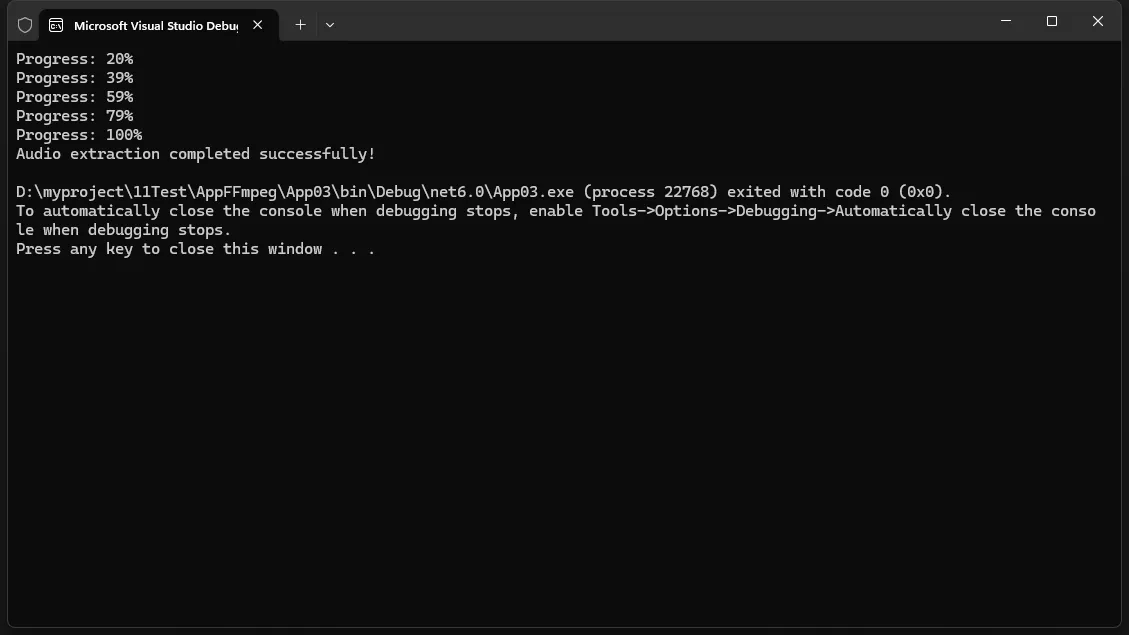The width and height of the screenshot is (1129, 635).
Task: Click the "Progress: 20%" output line
Action: pos(74,59)
